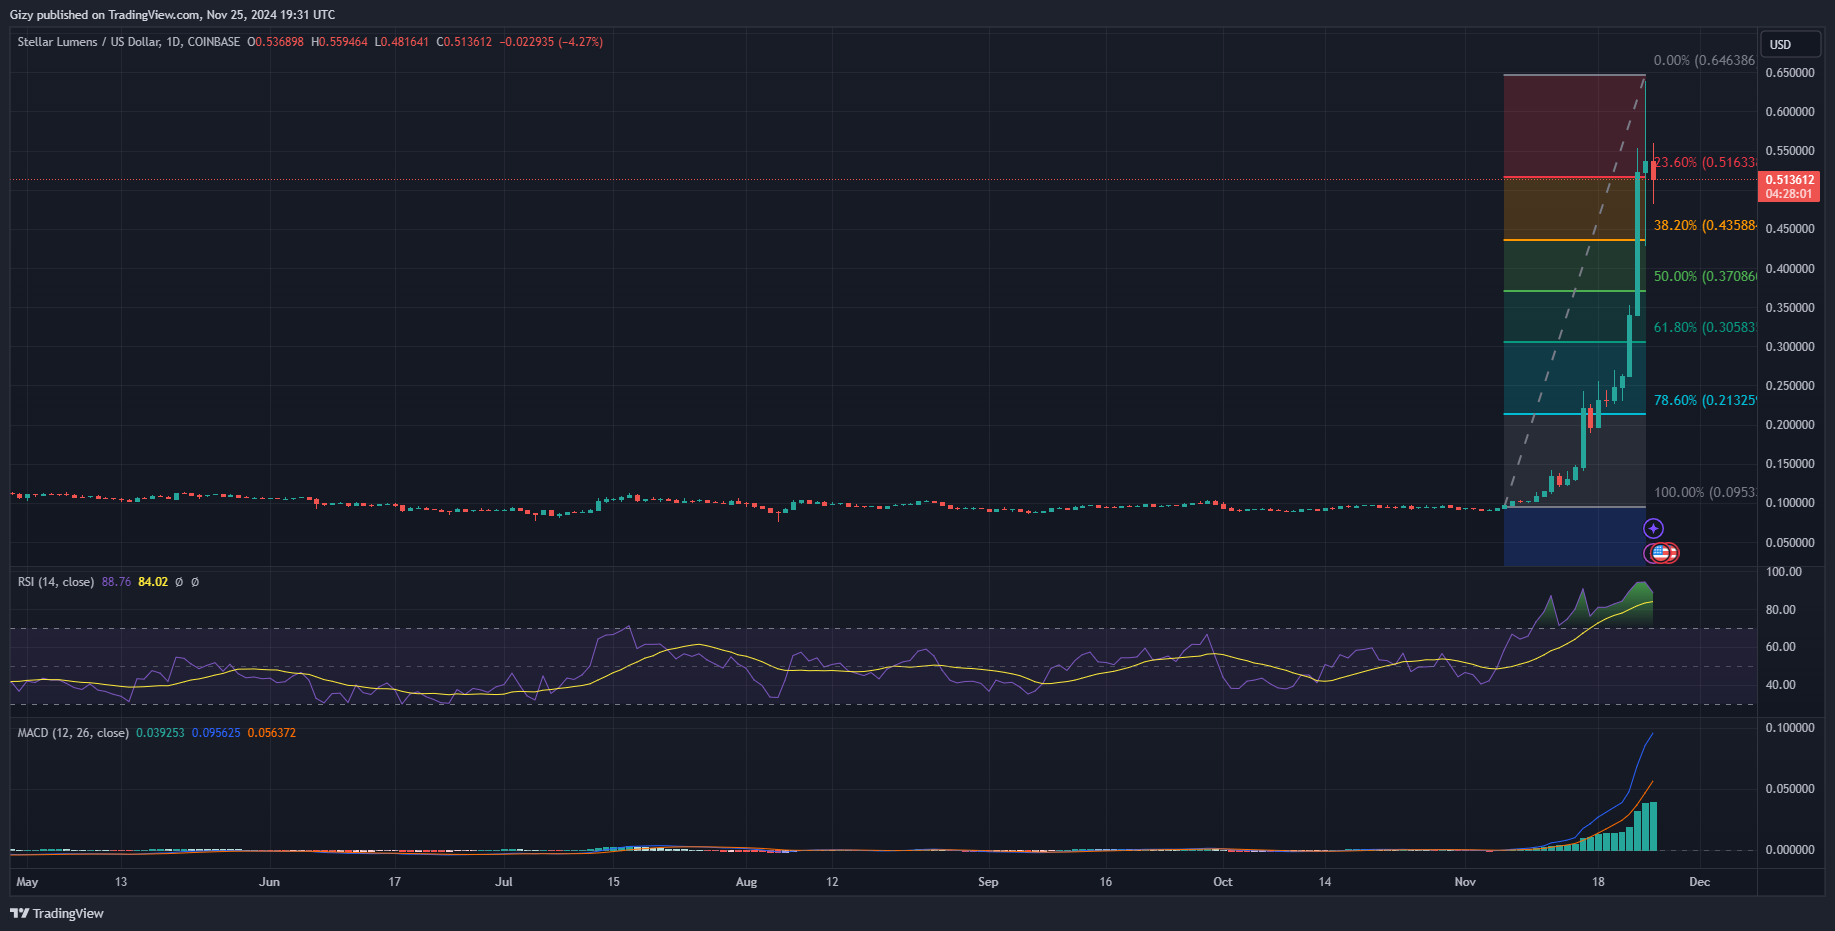Click the MACD histogram value 0.039253
1835x931 pixels.
[x=160, y=733]
